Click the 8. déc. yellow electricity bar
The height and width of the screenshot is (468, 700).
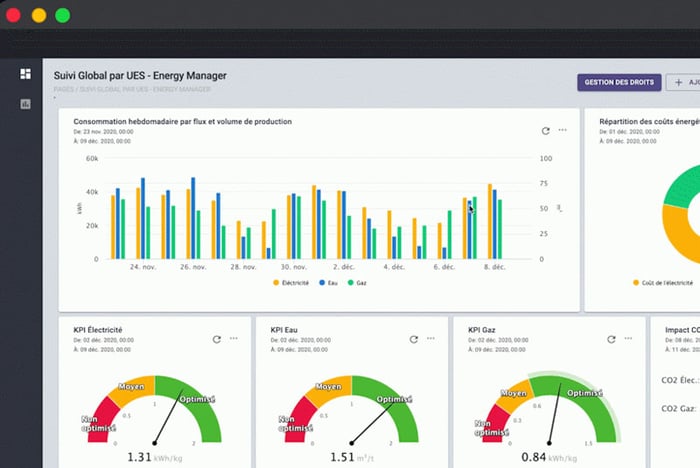click(x=490, y=221)
